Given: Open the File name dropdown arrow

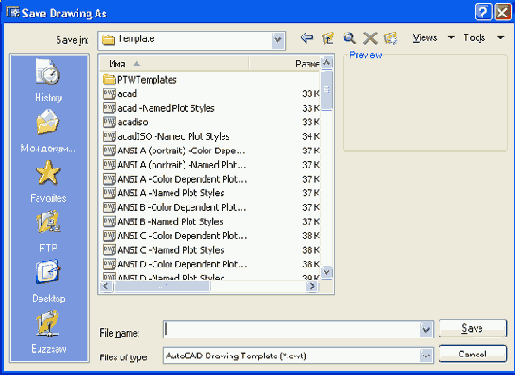Looking at the screenshot, I should (x=426, y=330).
